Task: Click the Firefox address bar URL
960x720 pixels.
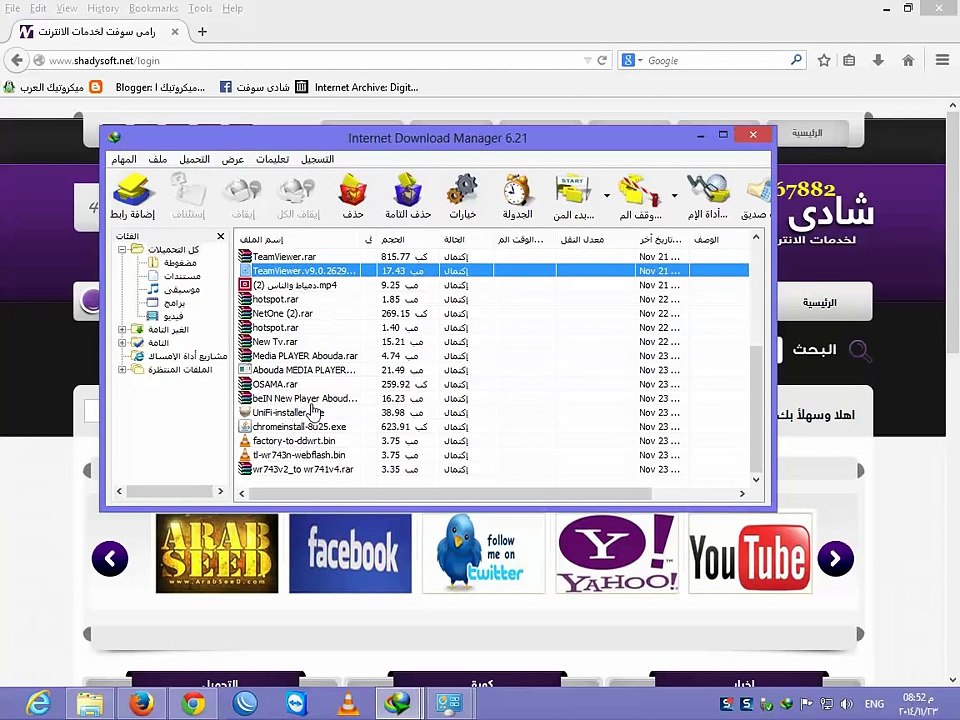Action: 104,61
